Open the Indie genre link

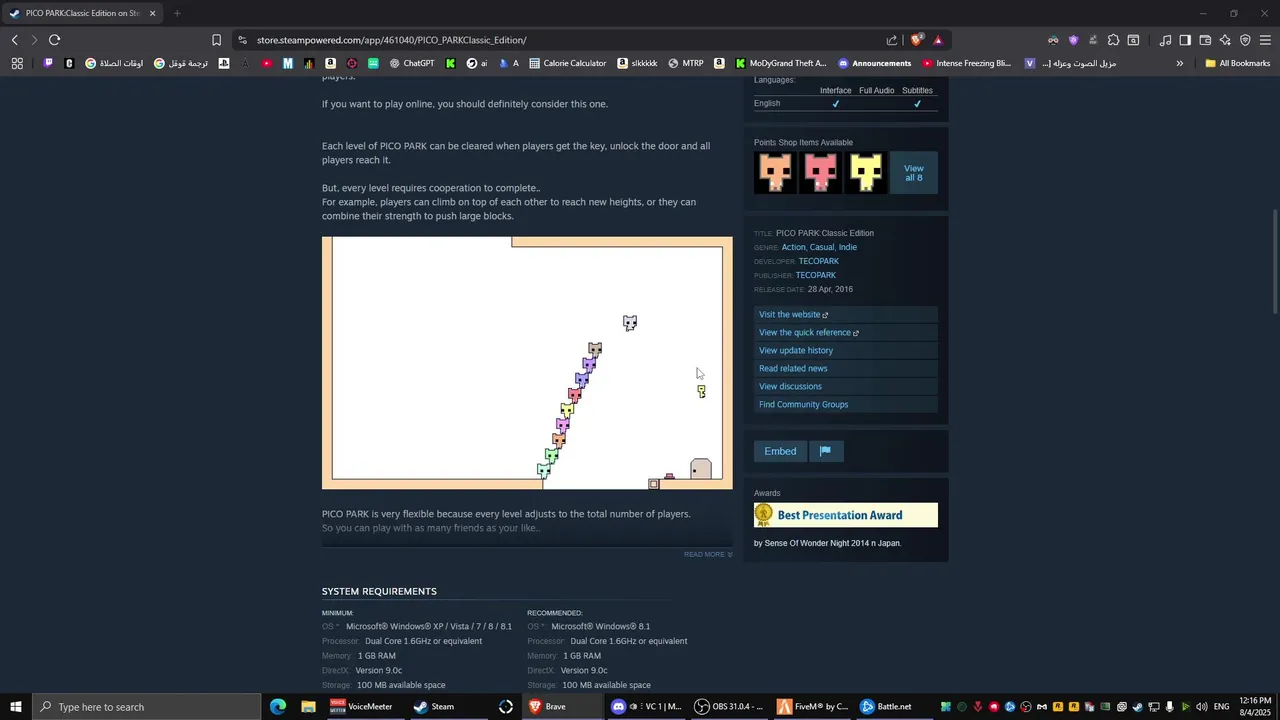click(x=848, y=247)
